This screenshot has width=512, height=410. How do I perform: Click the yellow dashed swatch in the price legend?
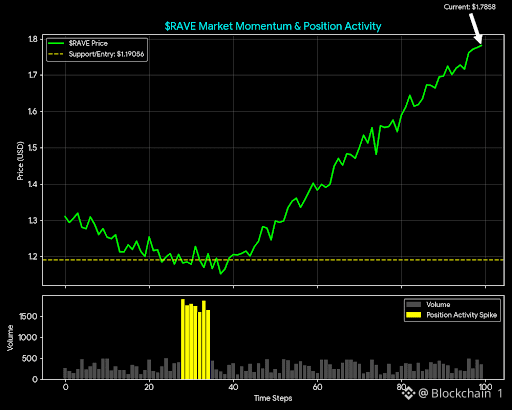tap(56, 54)
